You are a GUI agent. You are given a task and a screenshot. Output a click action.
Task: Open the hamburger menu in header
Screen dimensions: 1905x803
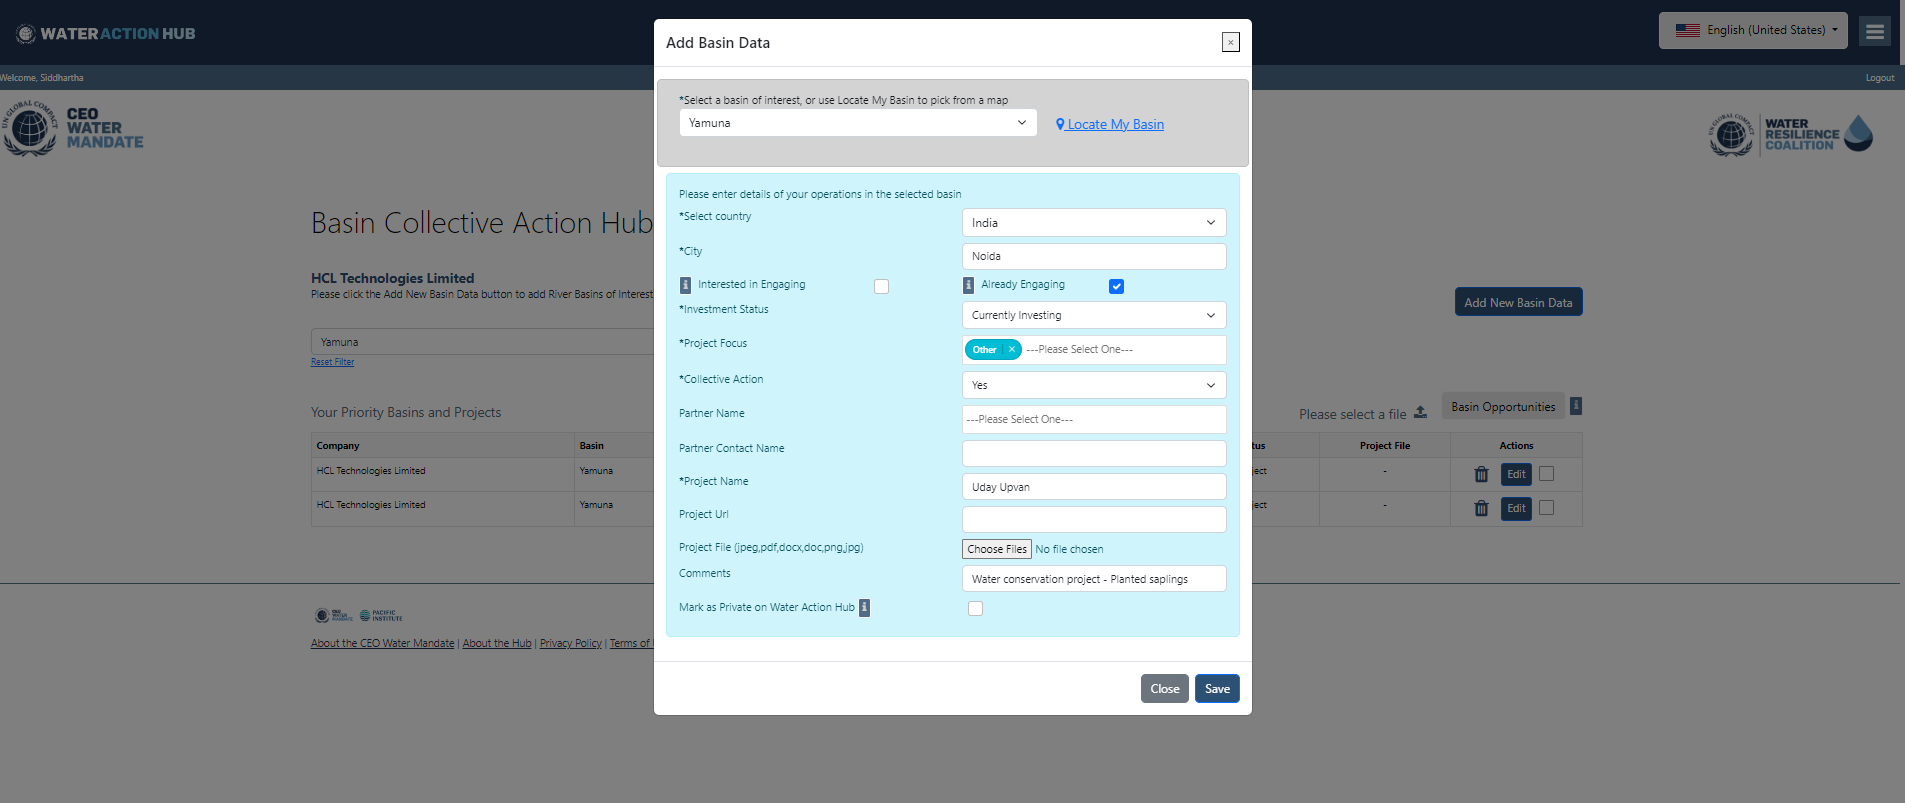pyautogui.click(x=1874, y=32)
